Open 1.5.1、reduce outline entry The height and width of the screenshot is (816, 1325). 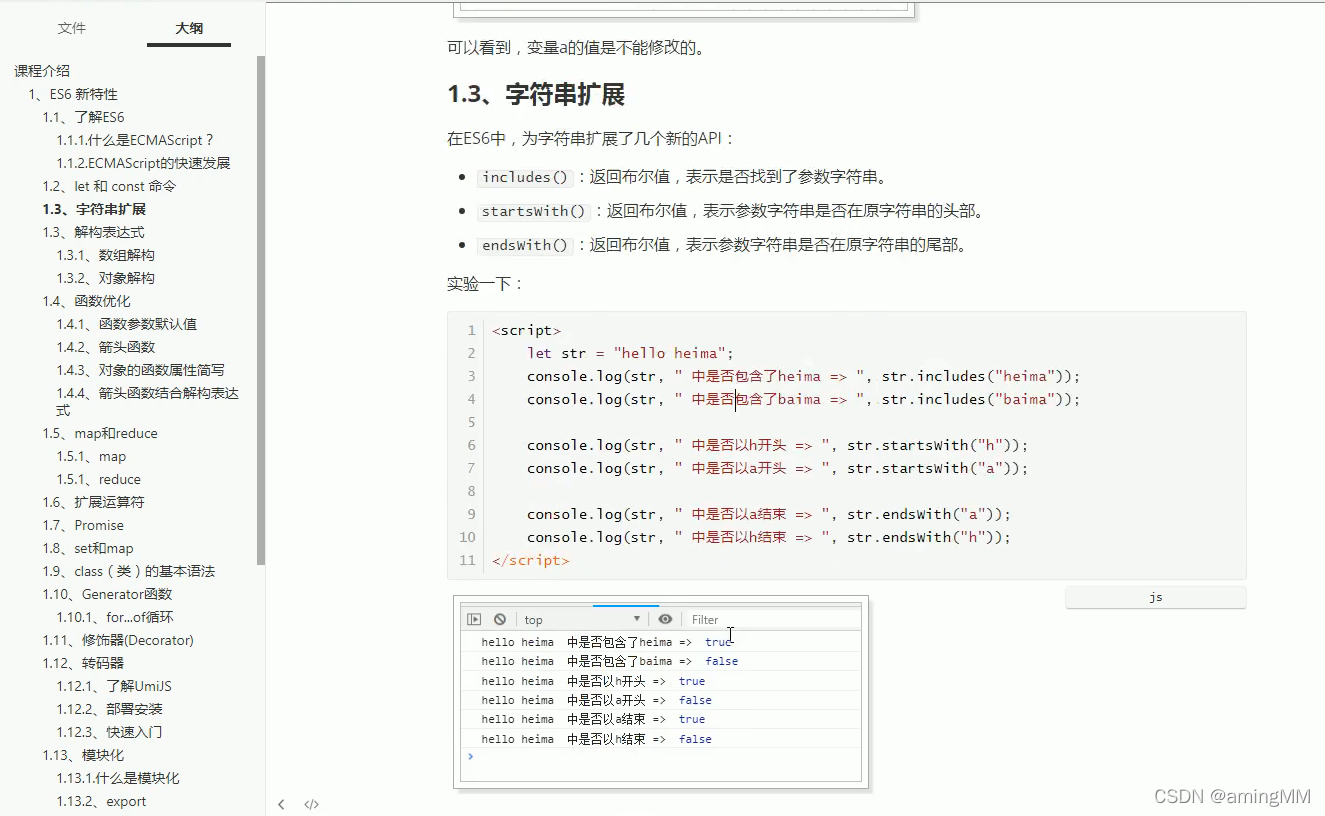99,479
